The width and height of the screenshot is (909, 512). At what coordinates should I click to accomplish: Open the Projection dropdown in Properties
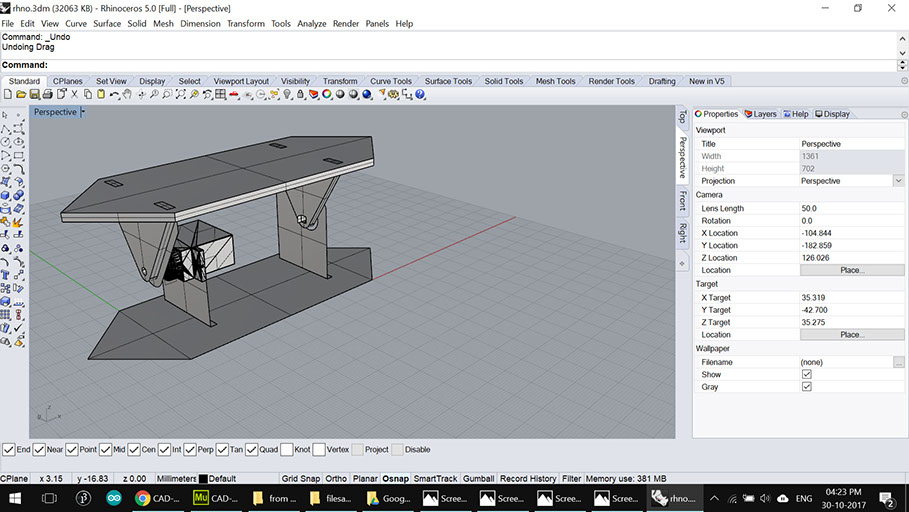tap(898, 181)
